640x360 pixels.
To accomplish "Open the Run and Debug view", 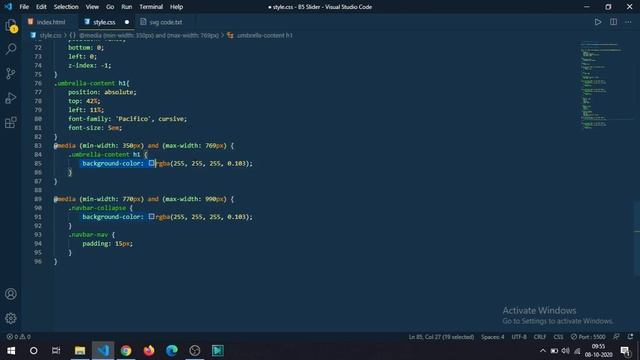I will (x=11, y=98).
